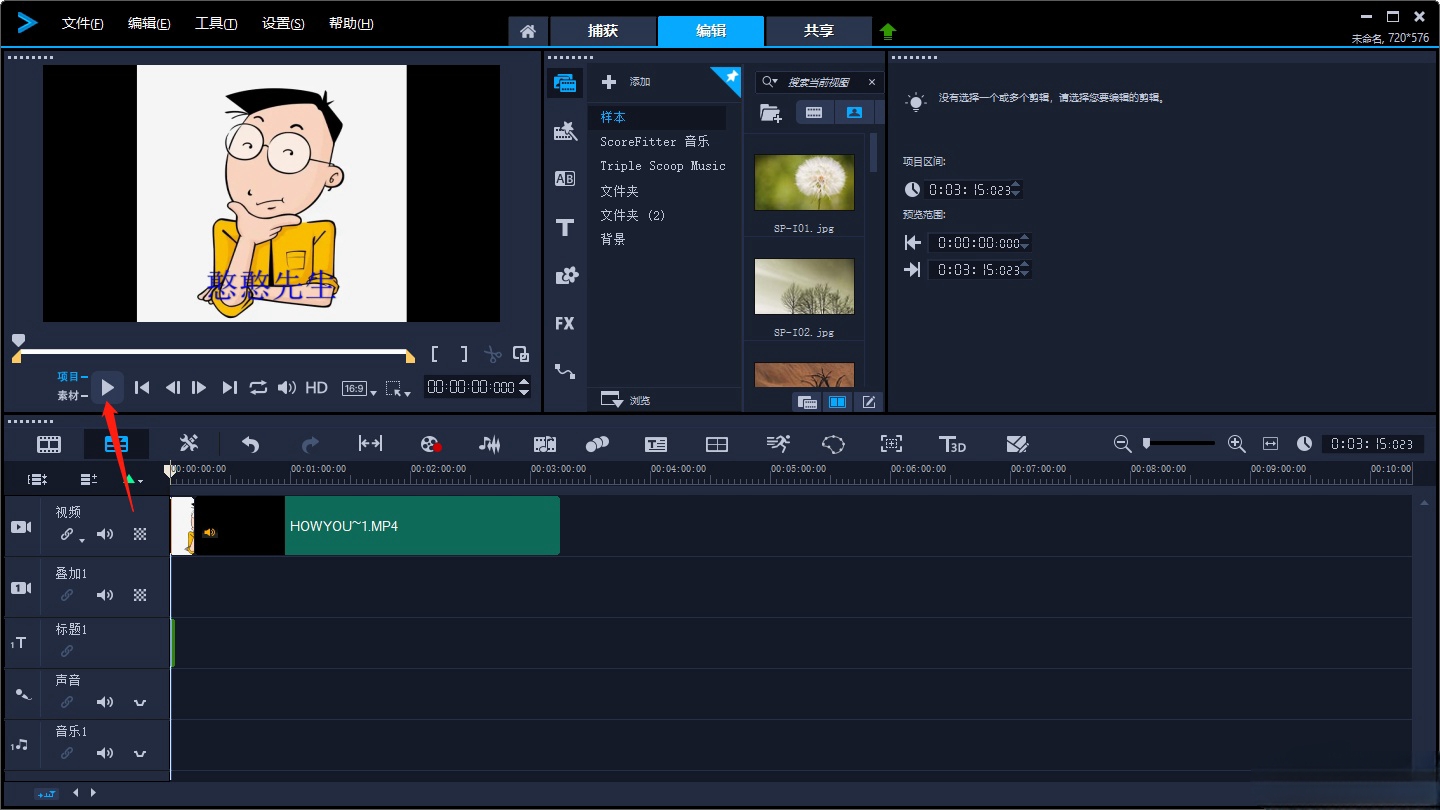The width and height of the screenshot is (1440, 810).
Task: Expand the 声音 track options chevron
Action: [140, 702]
